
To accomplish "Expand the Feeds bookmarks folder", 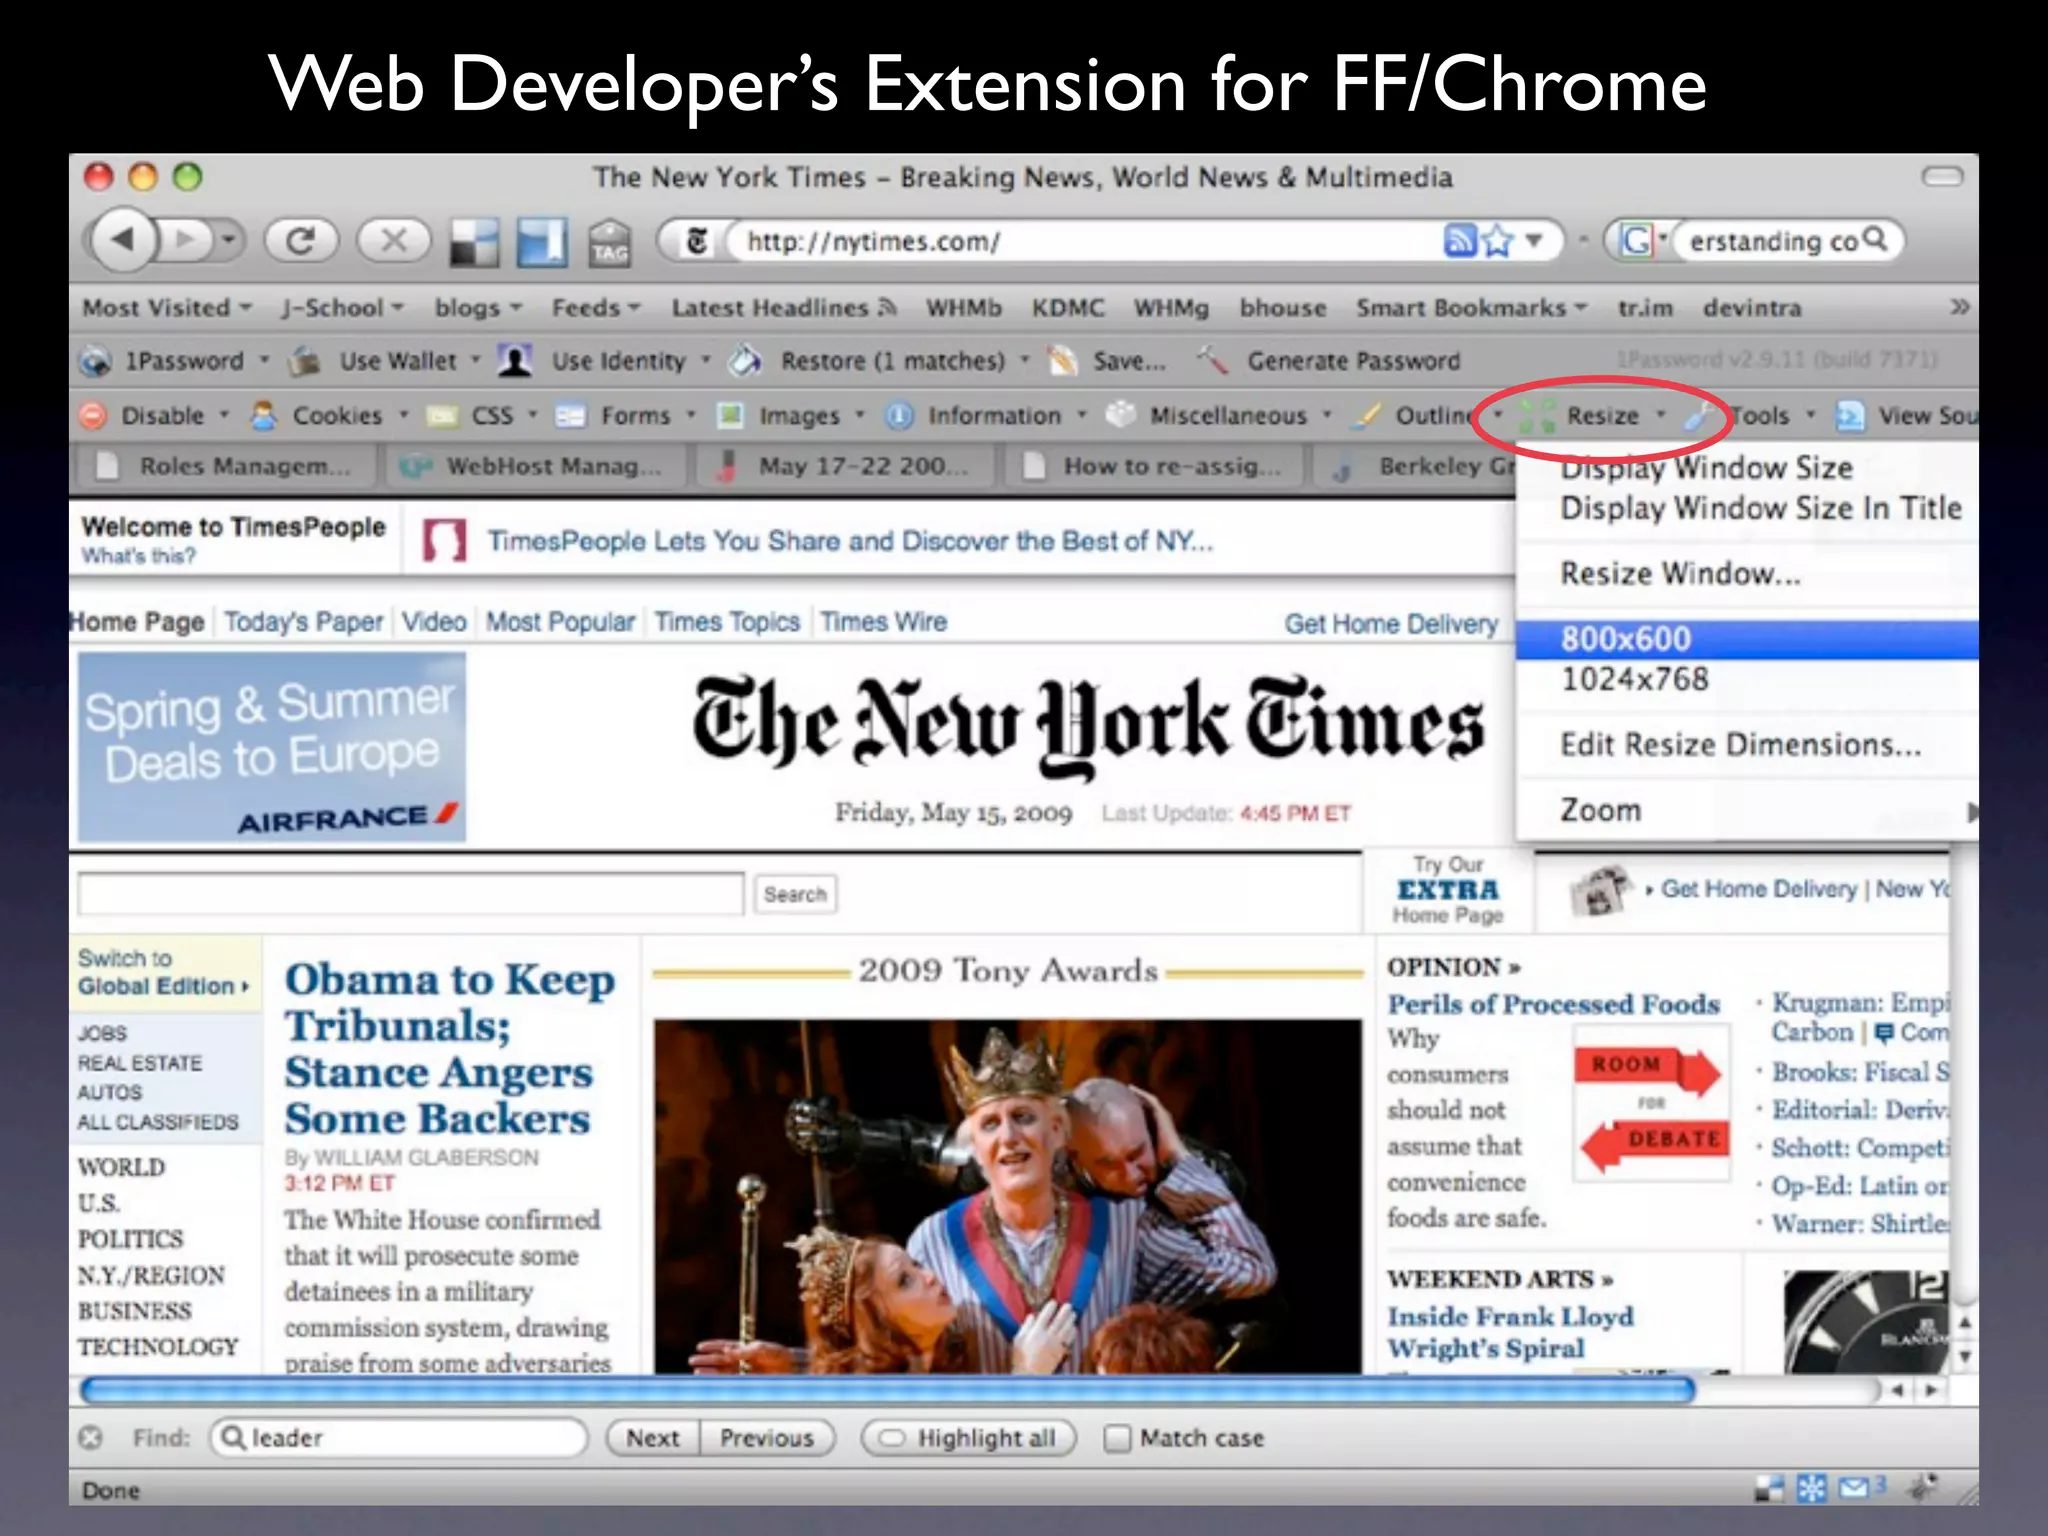I will (x=634, y=308).
